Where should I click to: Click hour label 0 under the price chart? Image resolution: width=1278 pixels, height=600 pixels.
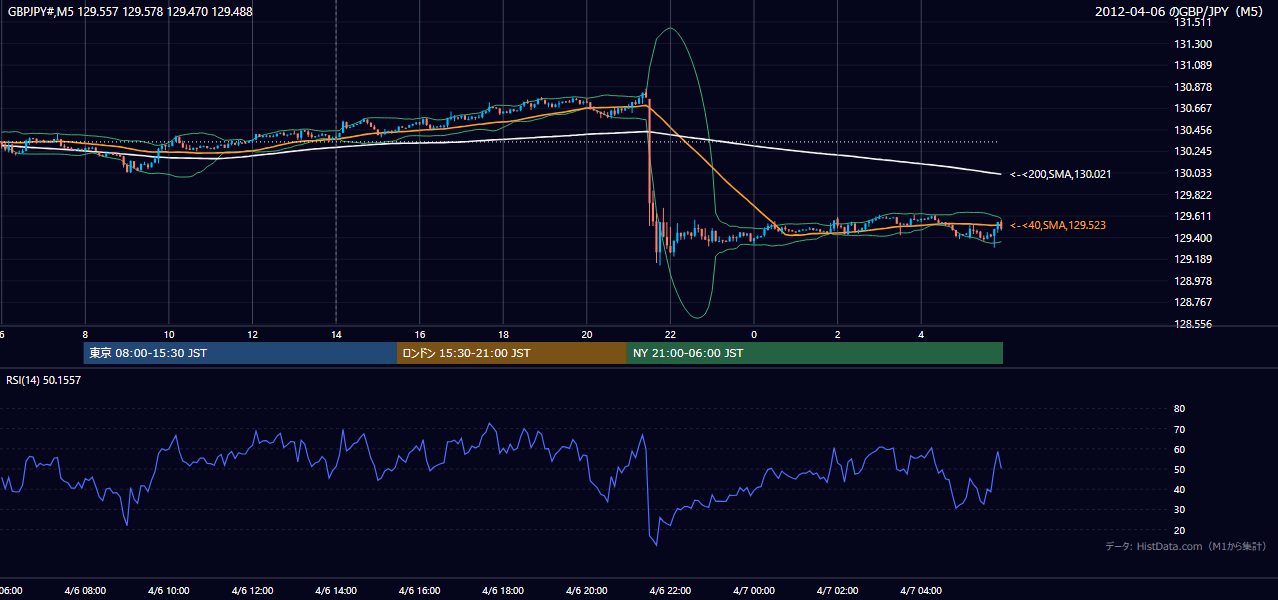pos(754,335)
